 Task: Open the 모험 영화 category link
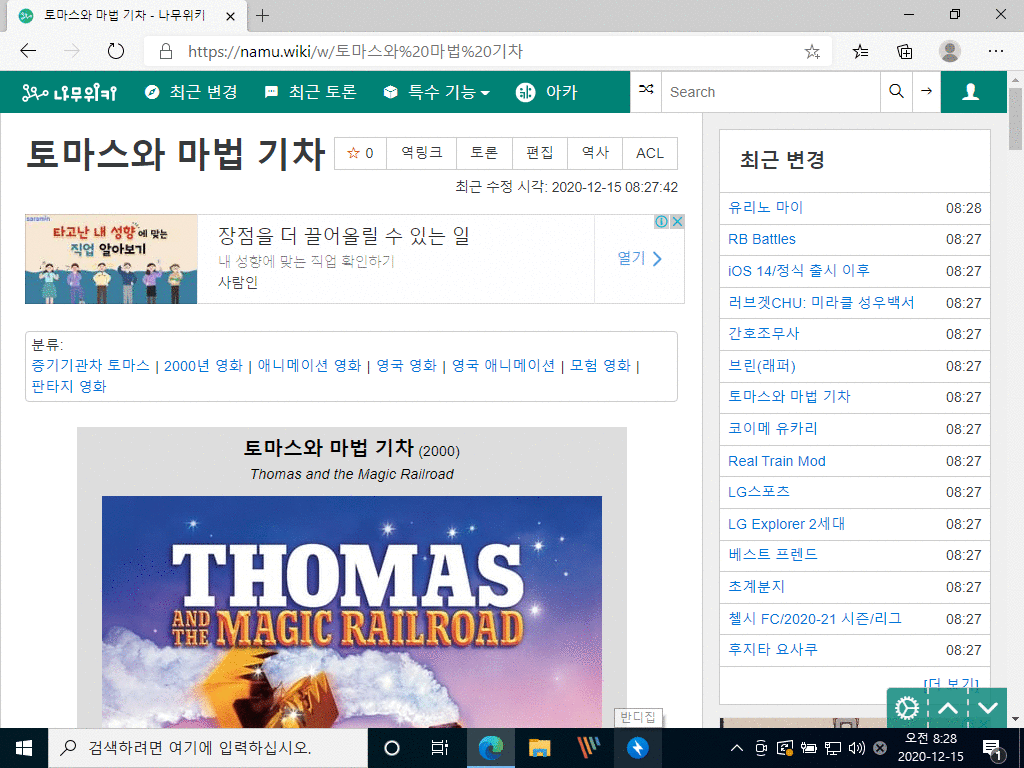click(x=600, y=365)
